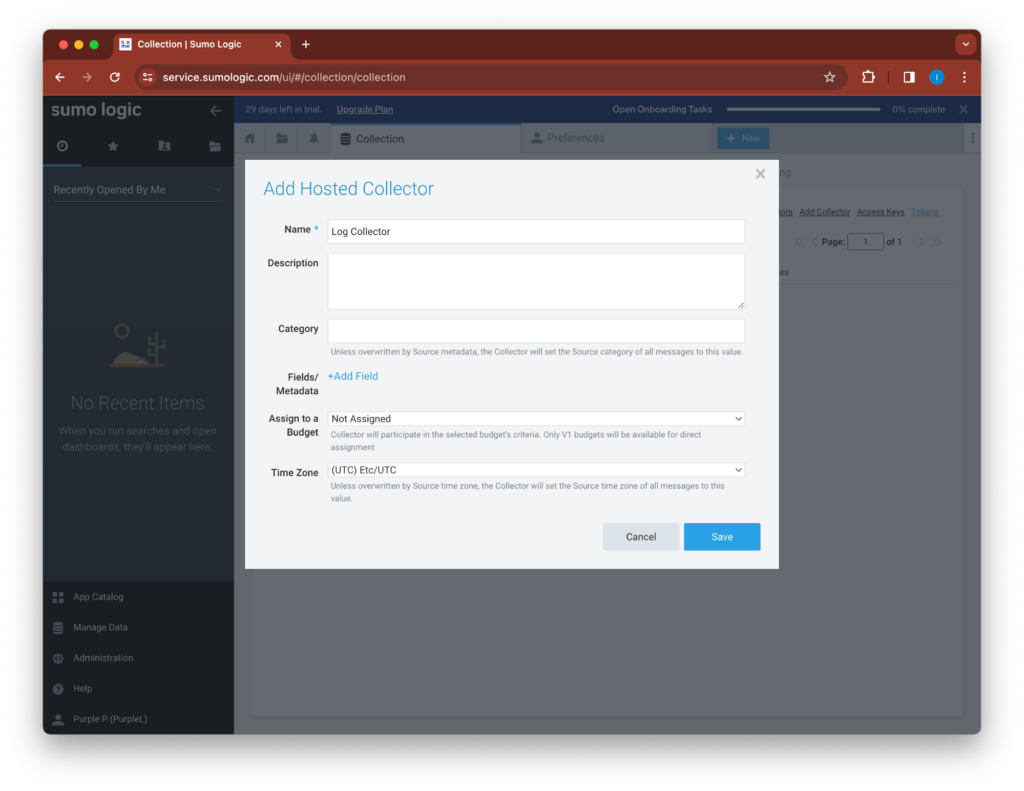1024x791 pixels.
Task: Click the Category input field
Action: [x=536, y=330]
